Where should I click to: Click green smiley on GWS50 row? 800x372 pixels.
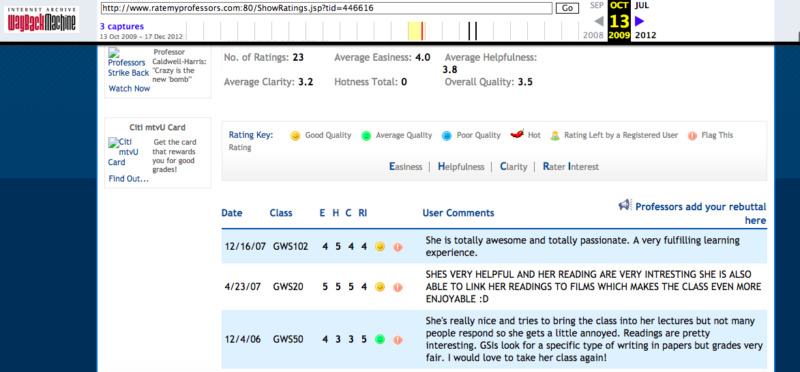380,340
